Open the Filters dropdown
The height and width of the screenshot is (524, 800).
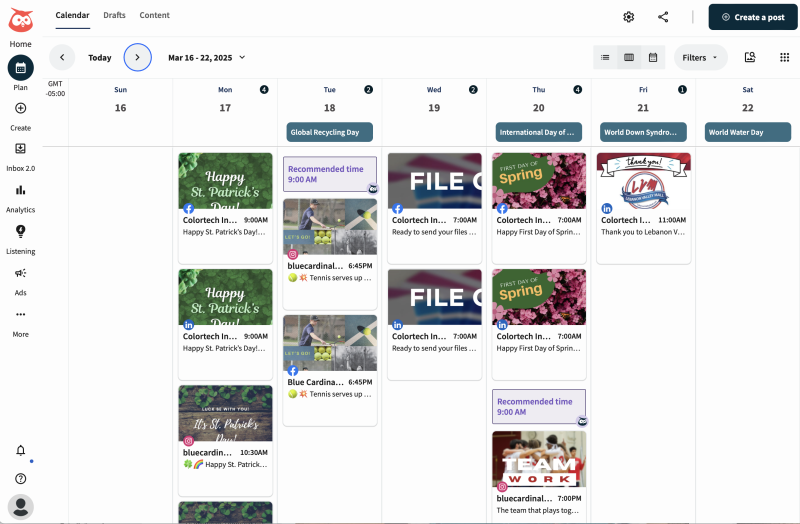[701, 58]
